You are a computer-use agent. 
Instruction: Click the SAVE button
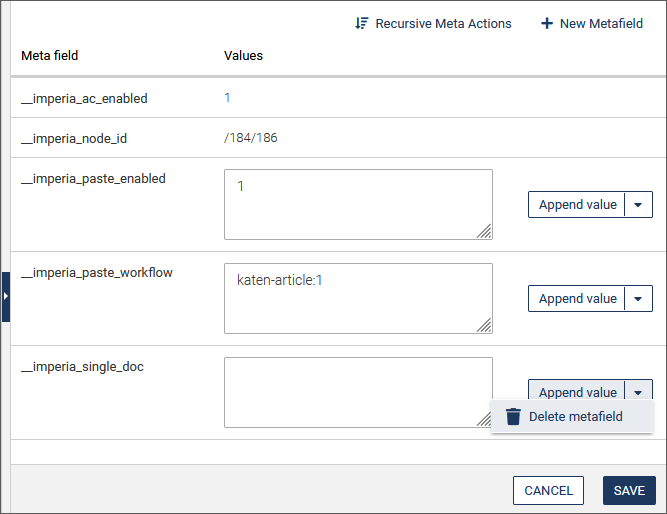tap(629, 491)
